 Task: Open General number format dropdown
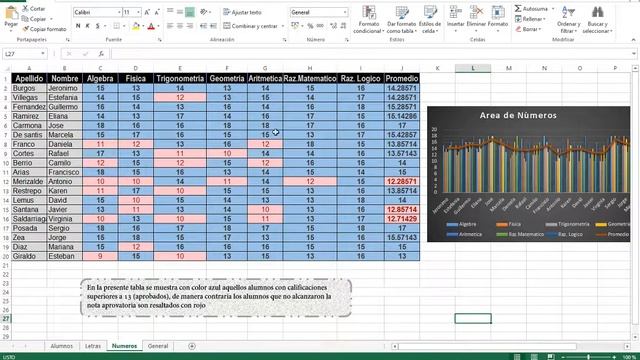pos(345,13)
